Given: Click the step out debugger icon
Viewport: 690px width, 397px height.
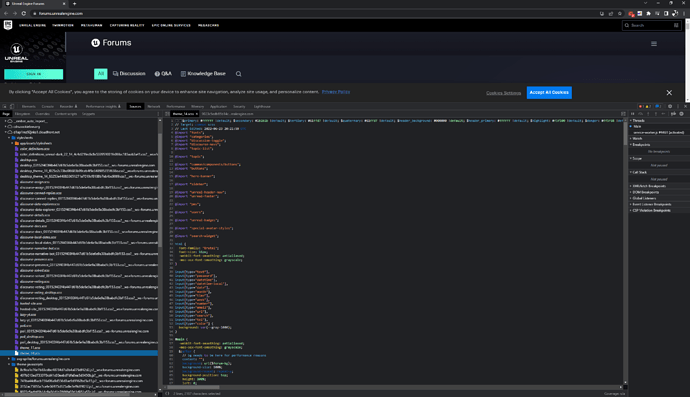Looking at the screenshot, I should pyautogui.click(x=656, y=114).
